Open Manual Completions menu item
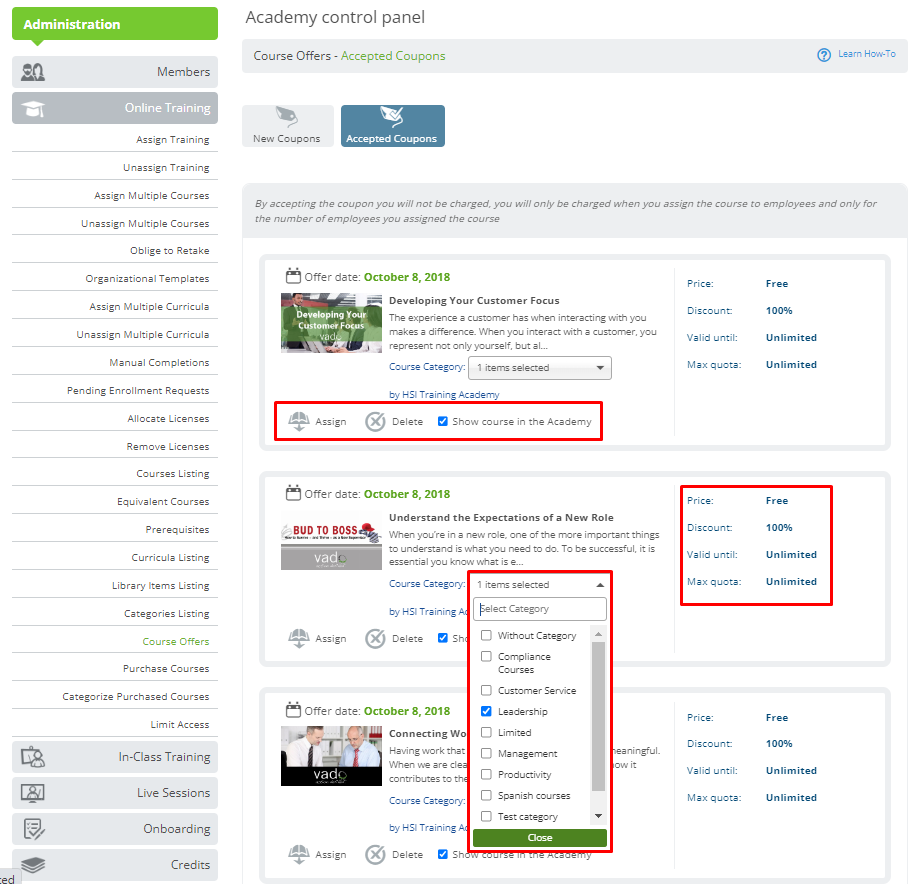Viewport: 911px width, 884px height. tap(159, 362)
